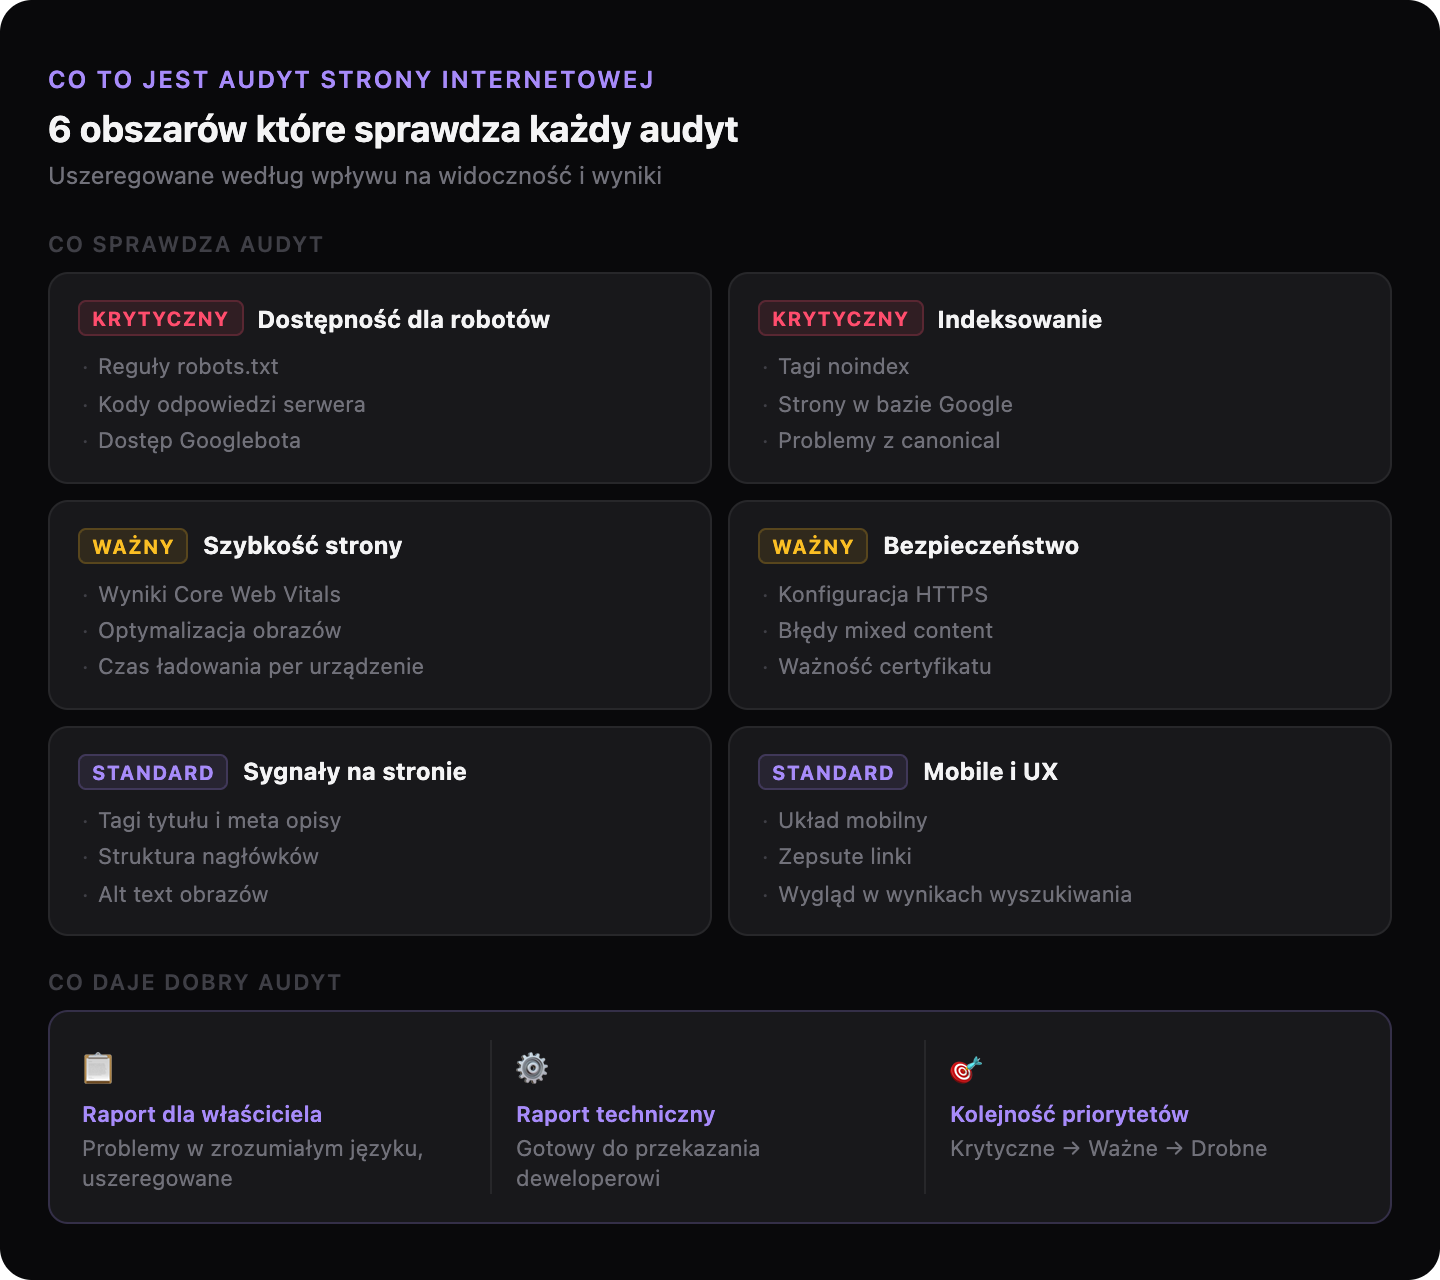
Task: Click the Reguły robots.txt list item
Action: (188, 367)
